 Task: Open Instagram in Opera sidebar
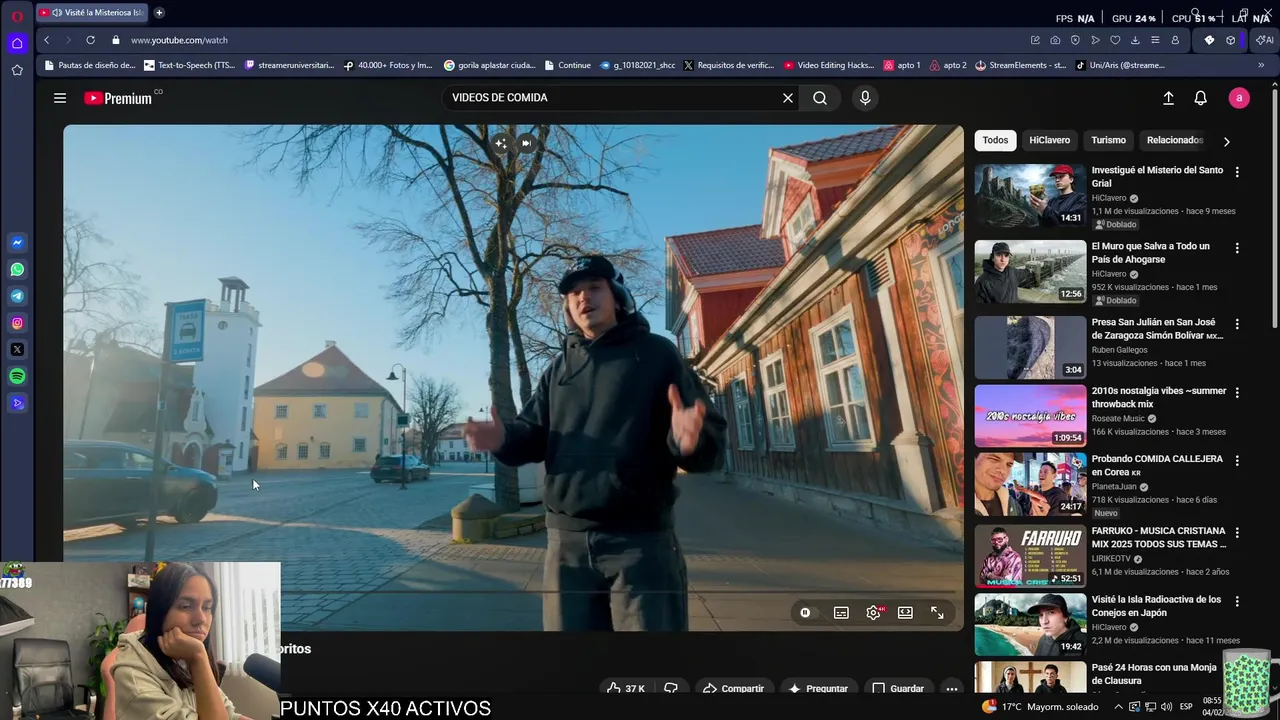pyautogui.click(x=17, y=323)
